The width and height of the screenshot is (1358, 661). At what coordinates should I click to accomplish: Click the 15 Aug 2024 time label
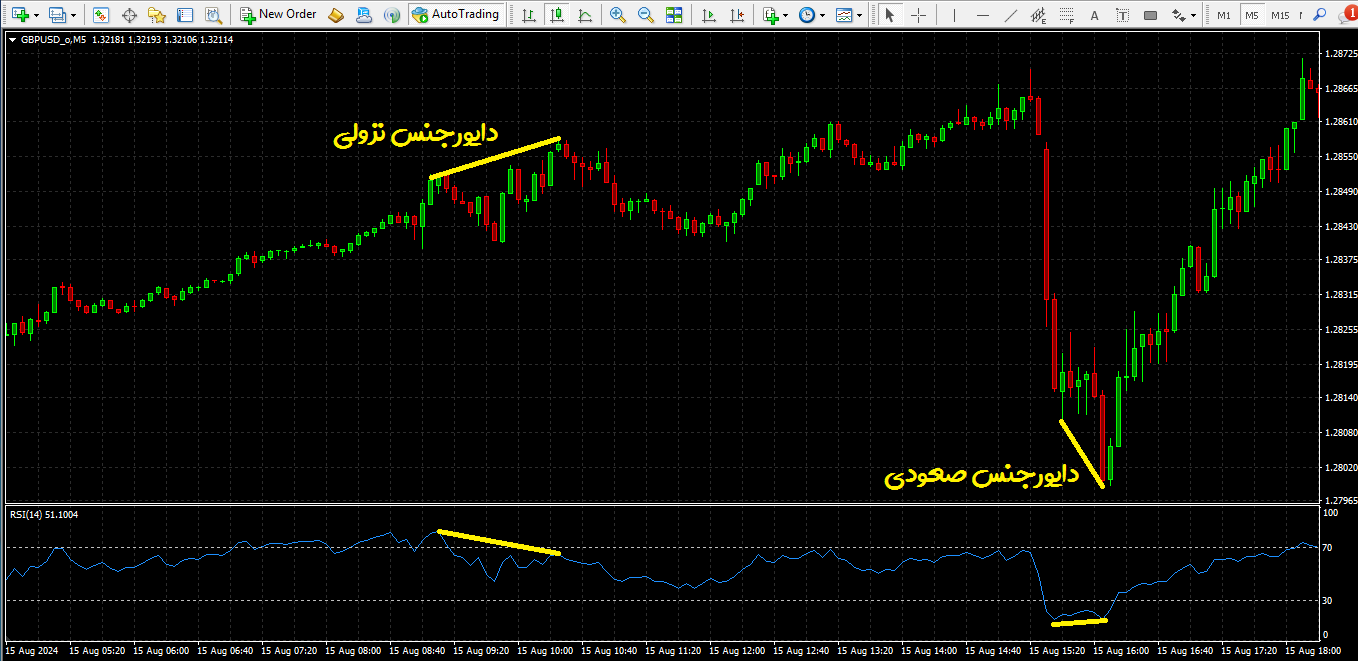[x=31, y=651]
